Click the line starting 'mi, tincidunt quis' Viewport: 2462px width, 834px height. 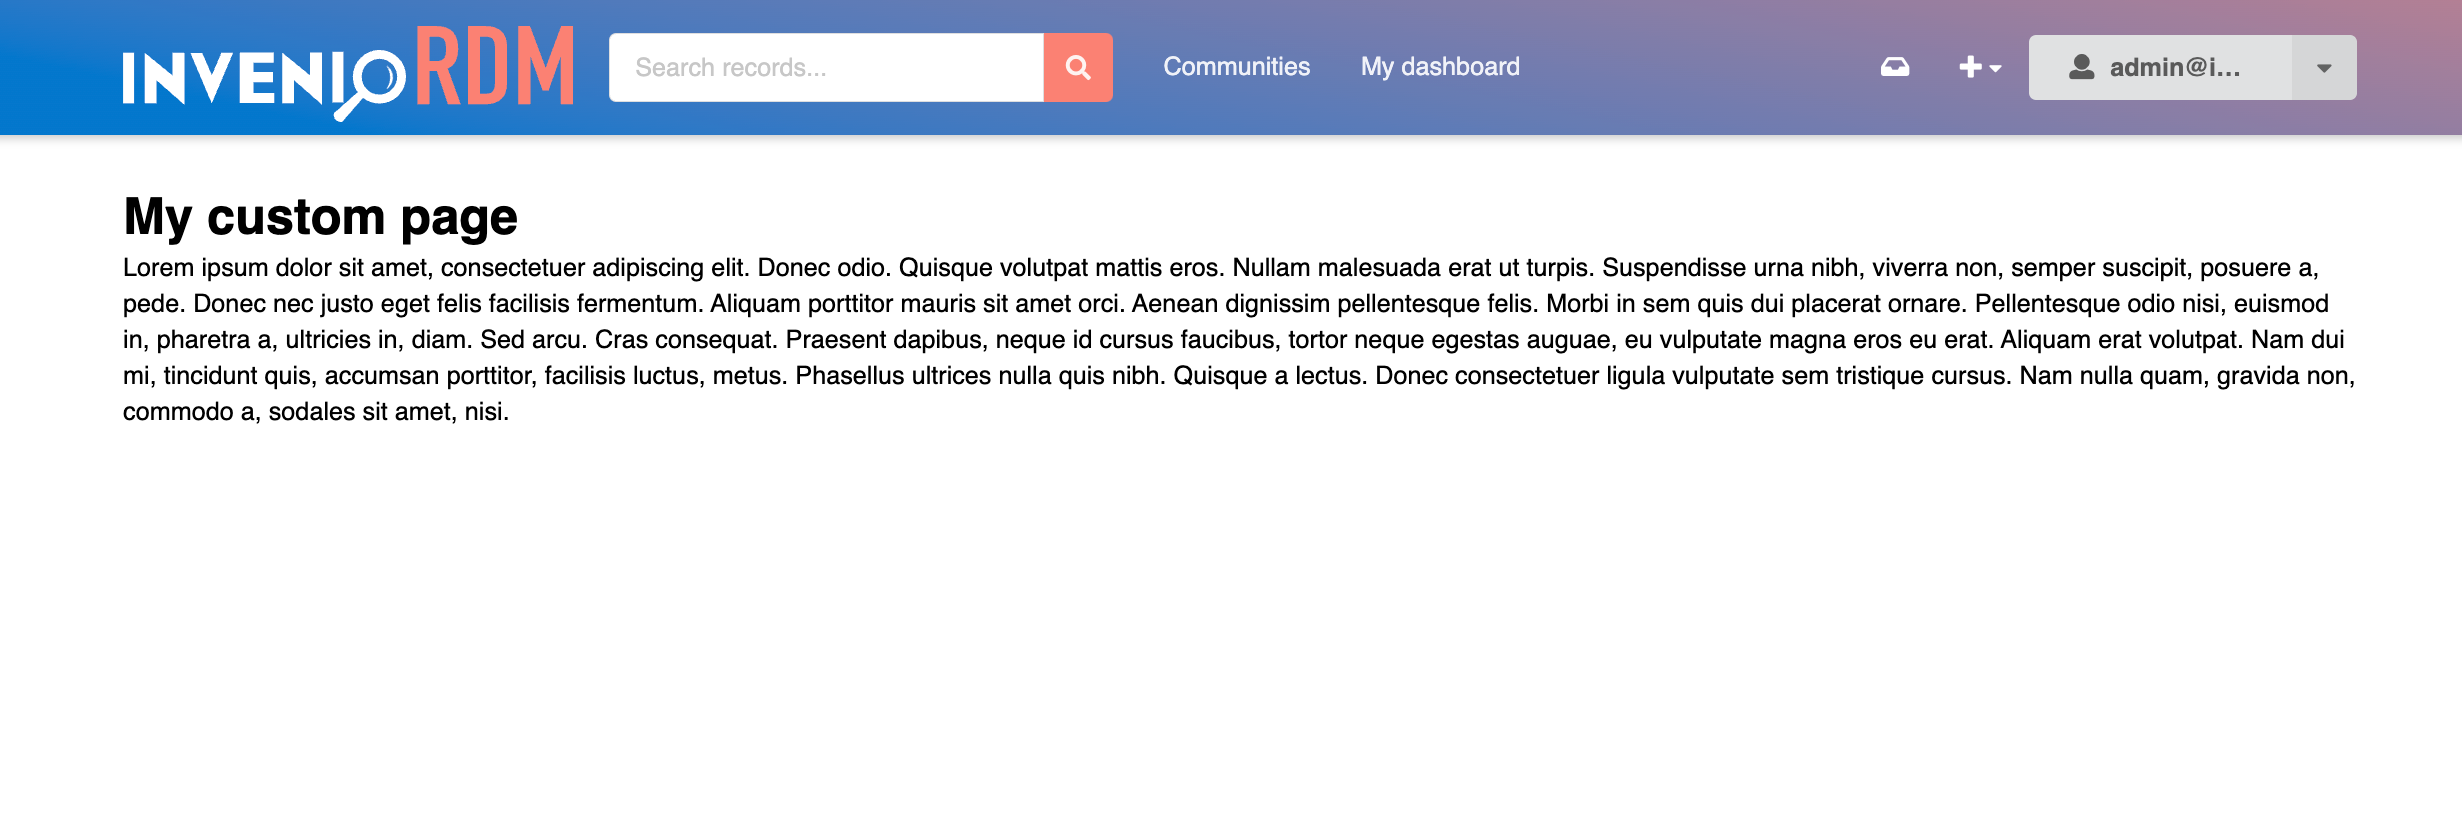(x=1238, y=376)
